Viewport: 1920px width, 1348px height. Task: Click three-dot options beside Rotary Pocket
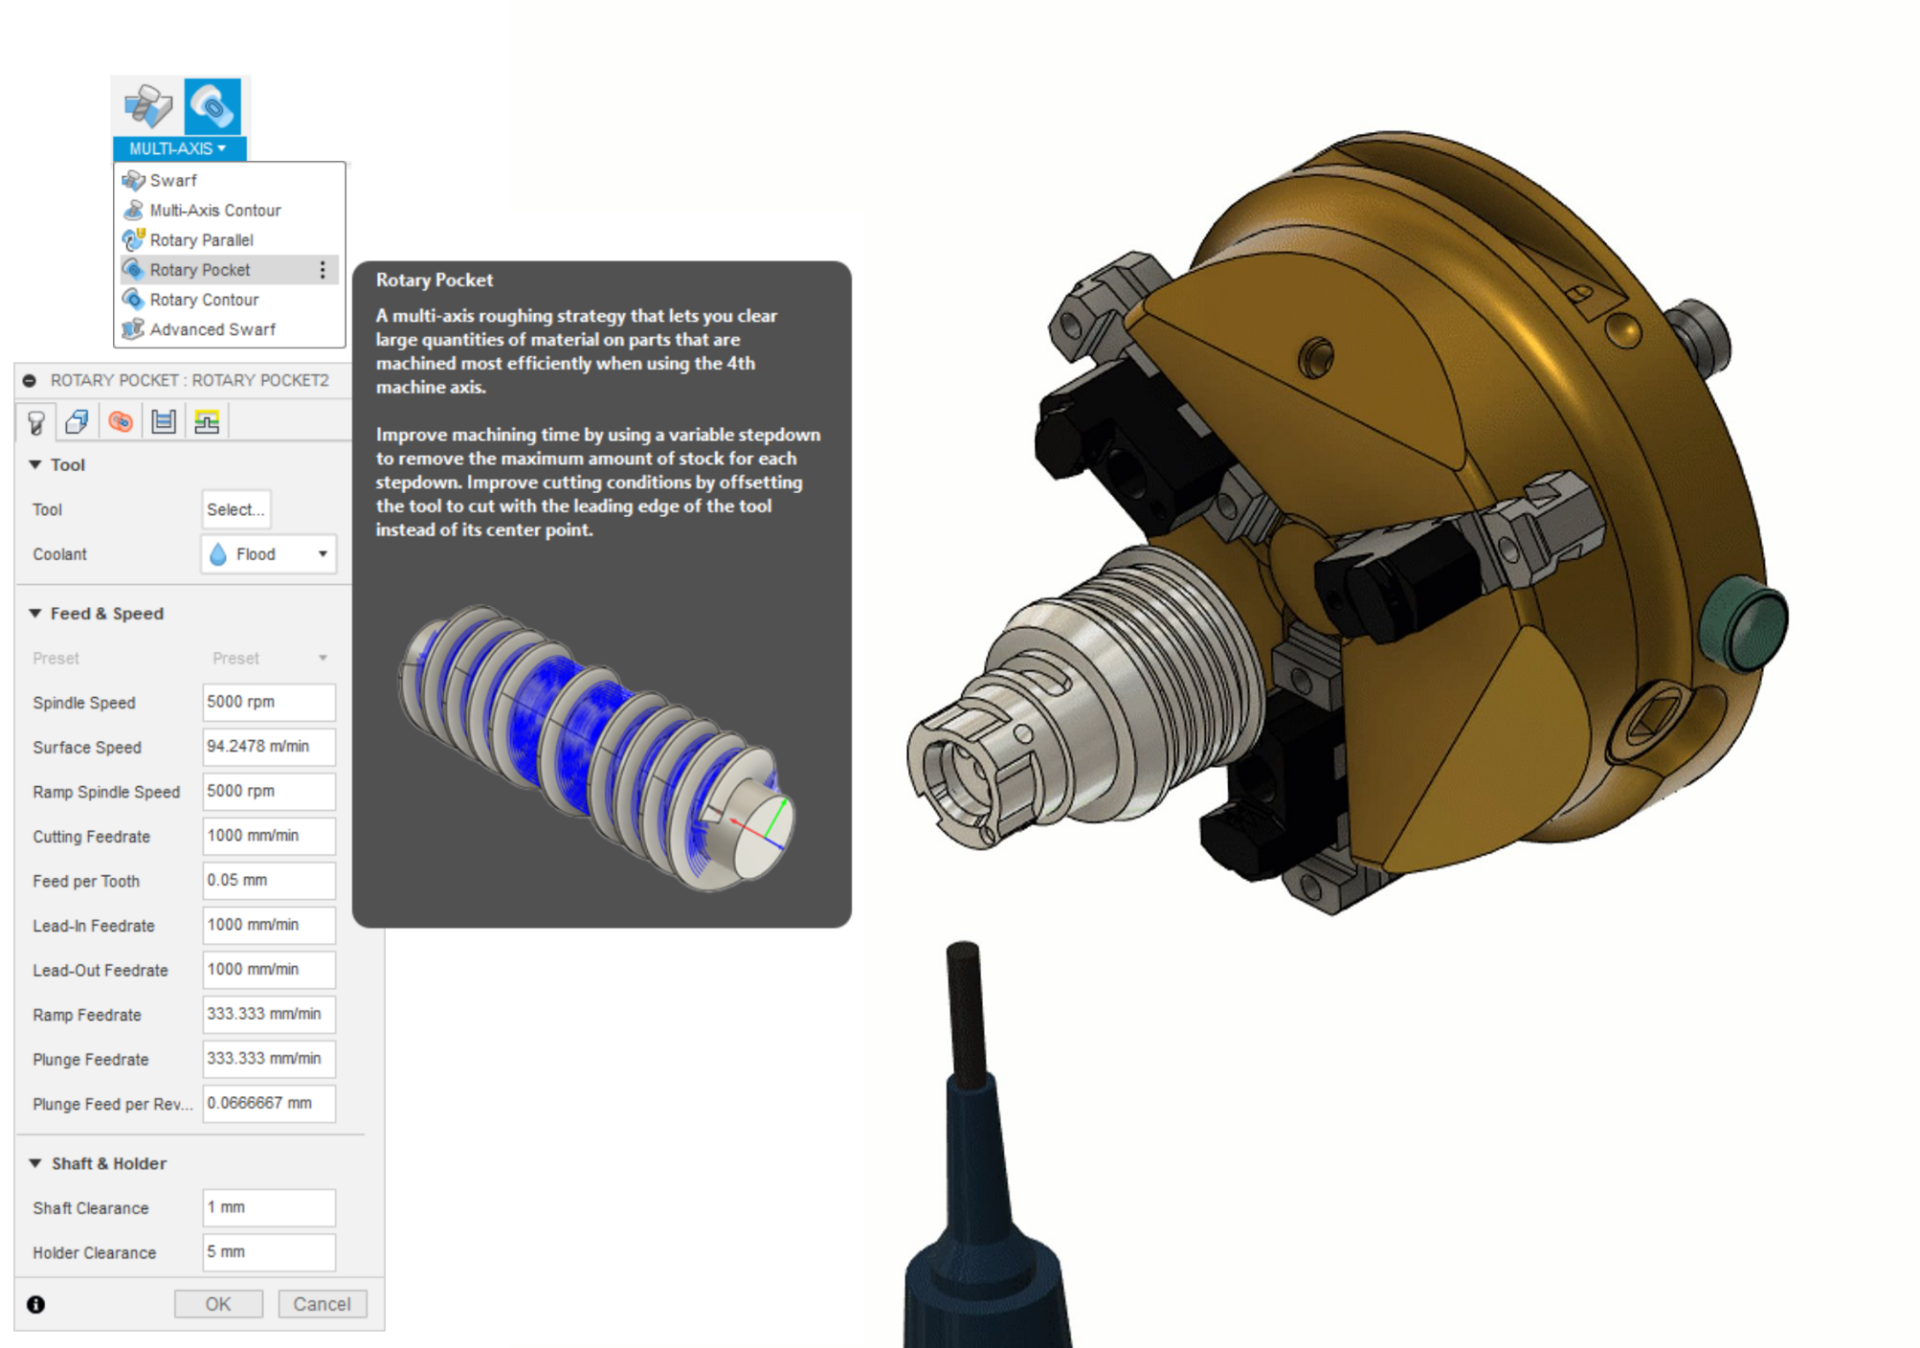322,270
